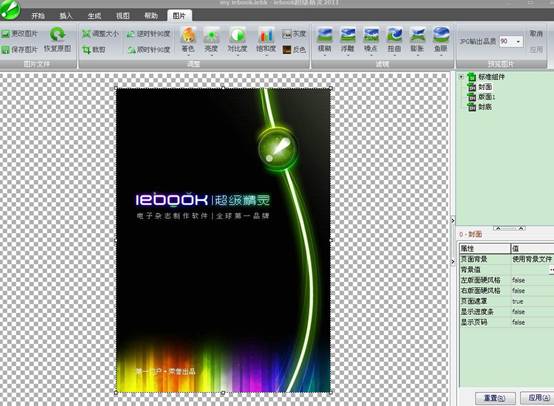Select the 标准组件 tree root
Screen dimensions: 554x406
pyautogui.click(x=491, y=77)
